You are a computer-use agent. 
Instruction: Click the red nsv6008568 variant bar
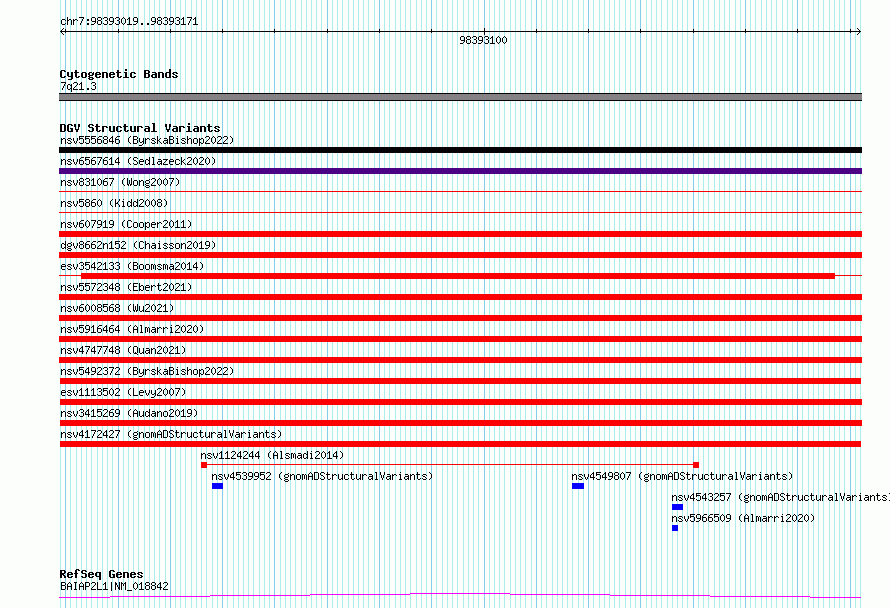tap(460, 318)
